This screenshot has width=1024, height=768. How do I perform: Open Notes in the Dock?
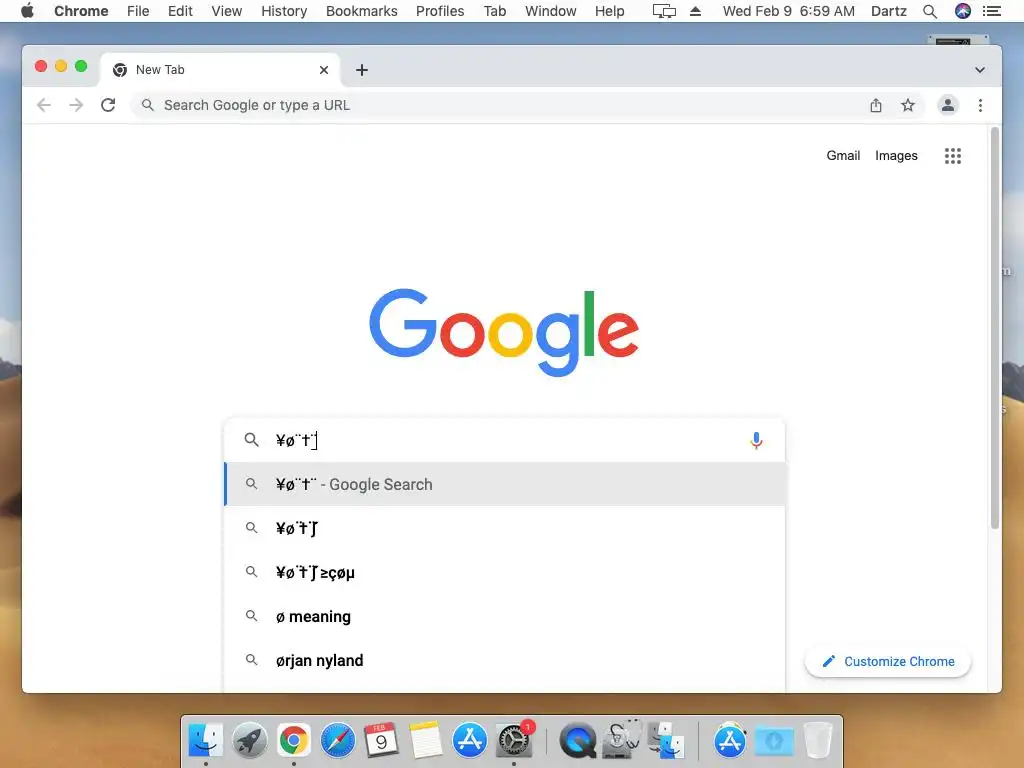(426, 741)
